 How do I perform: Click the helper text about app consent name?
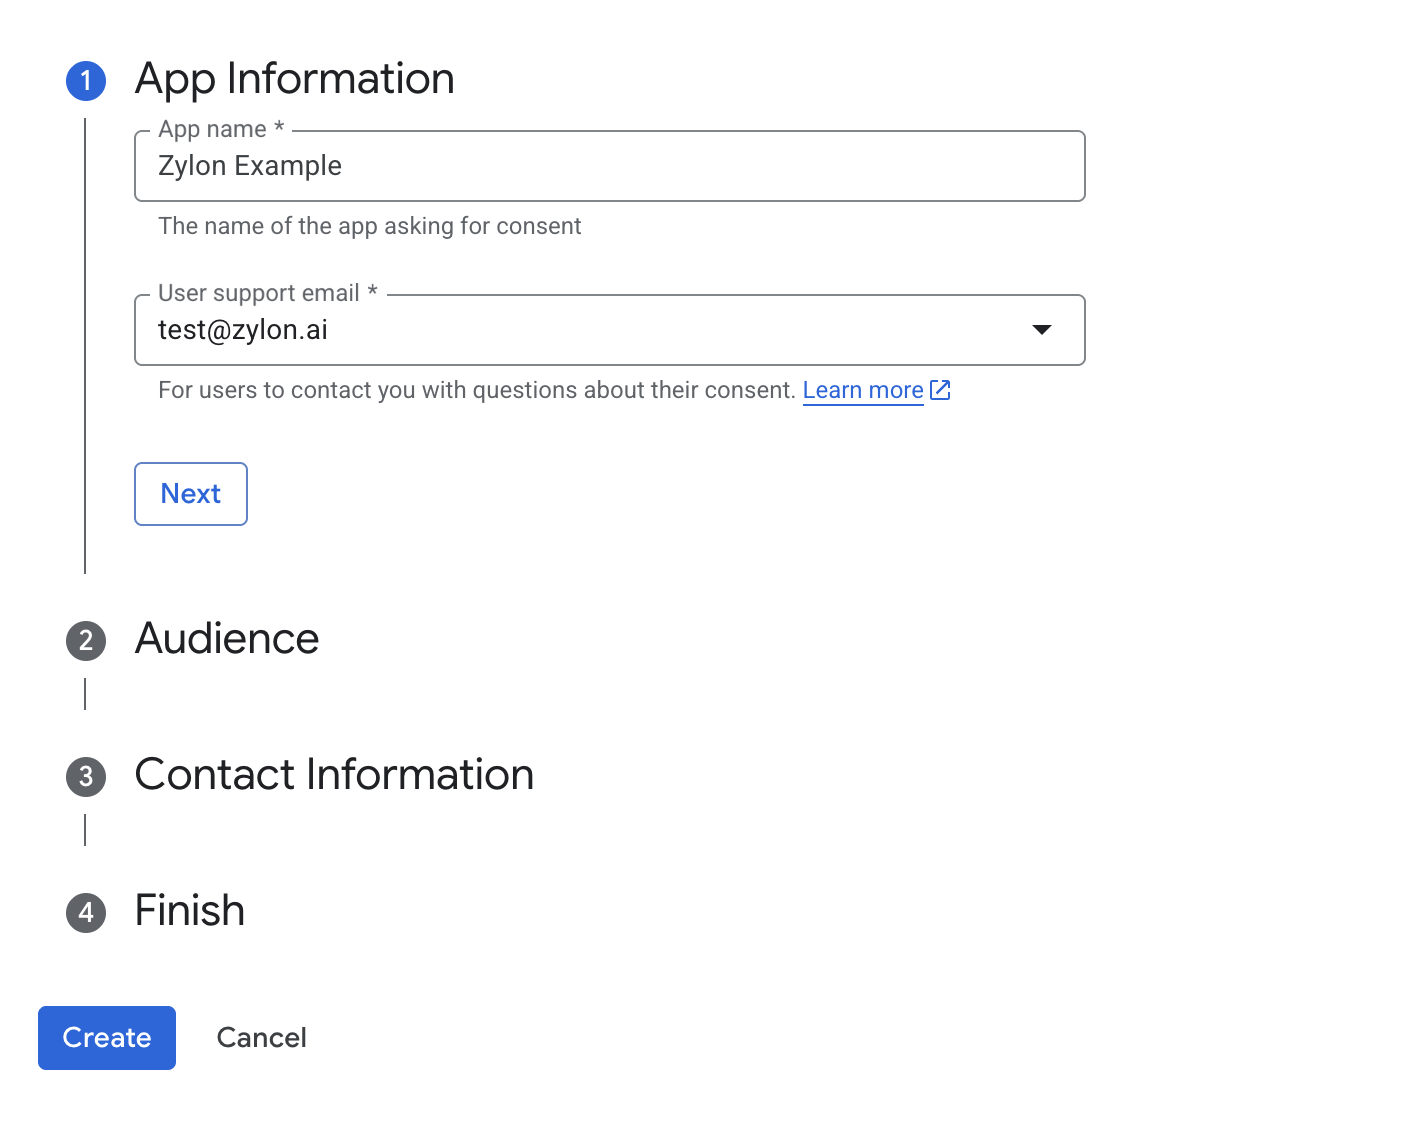point(369,226)
